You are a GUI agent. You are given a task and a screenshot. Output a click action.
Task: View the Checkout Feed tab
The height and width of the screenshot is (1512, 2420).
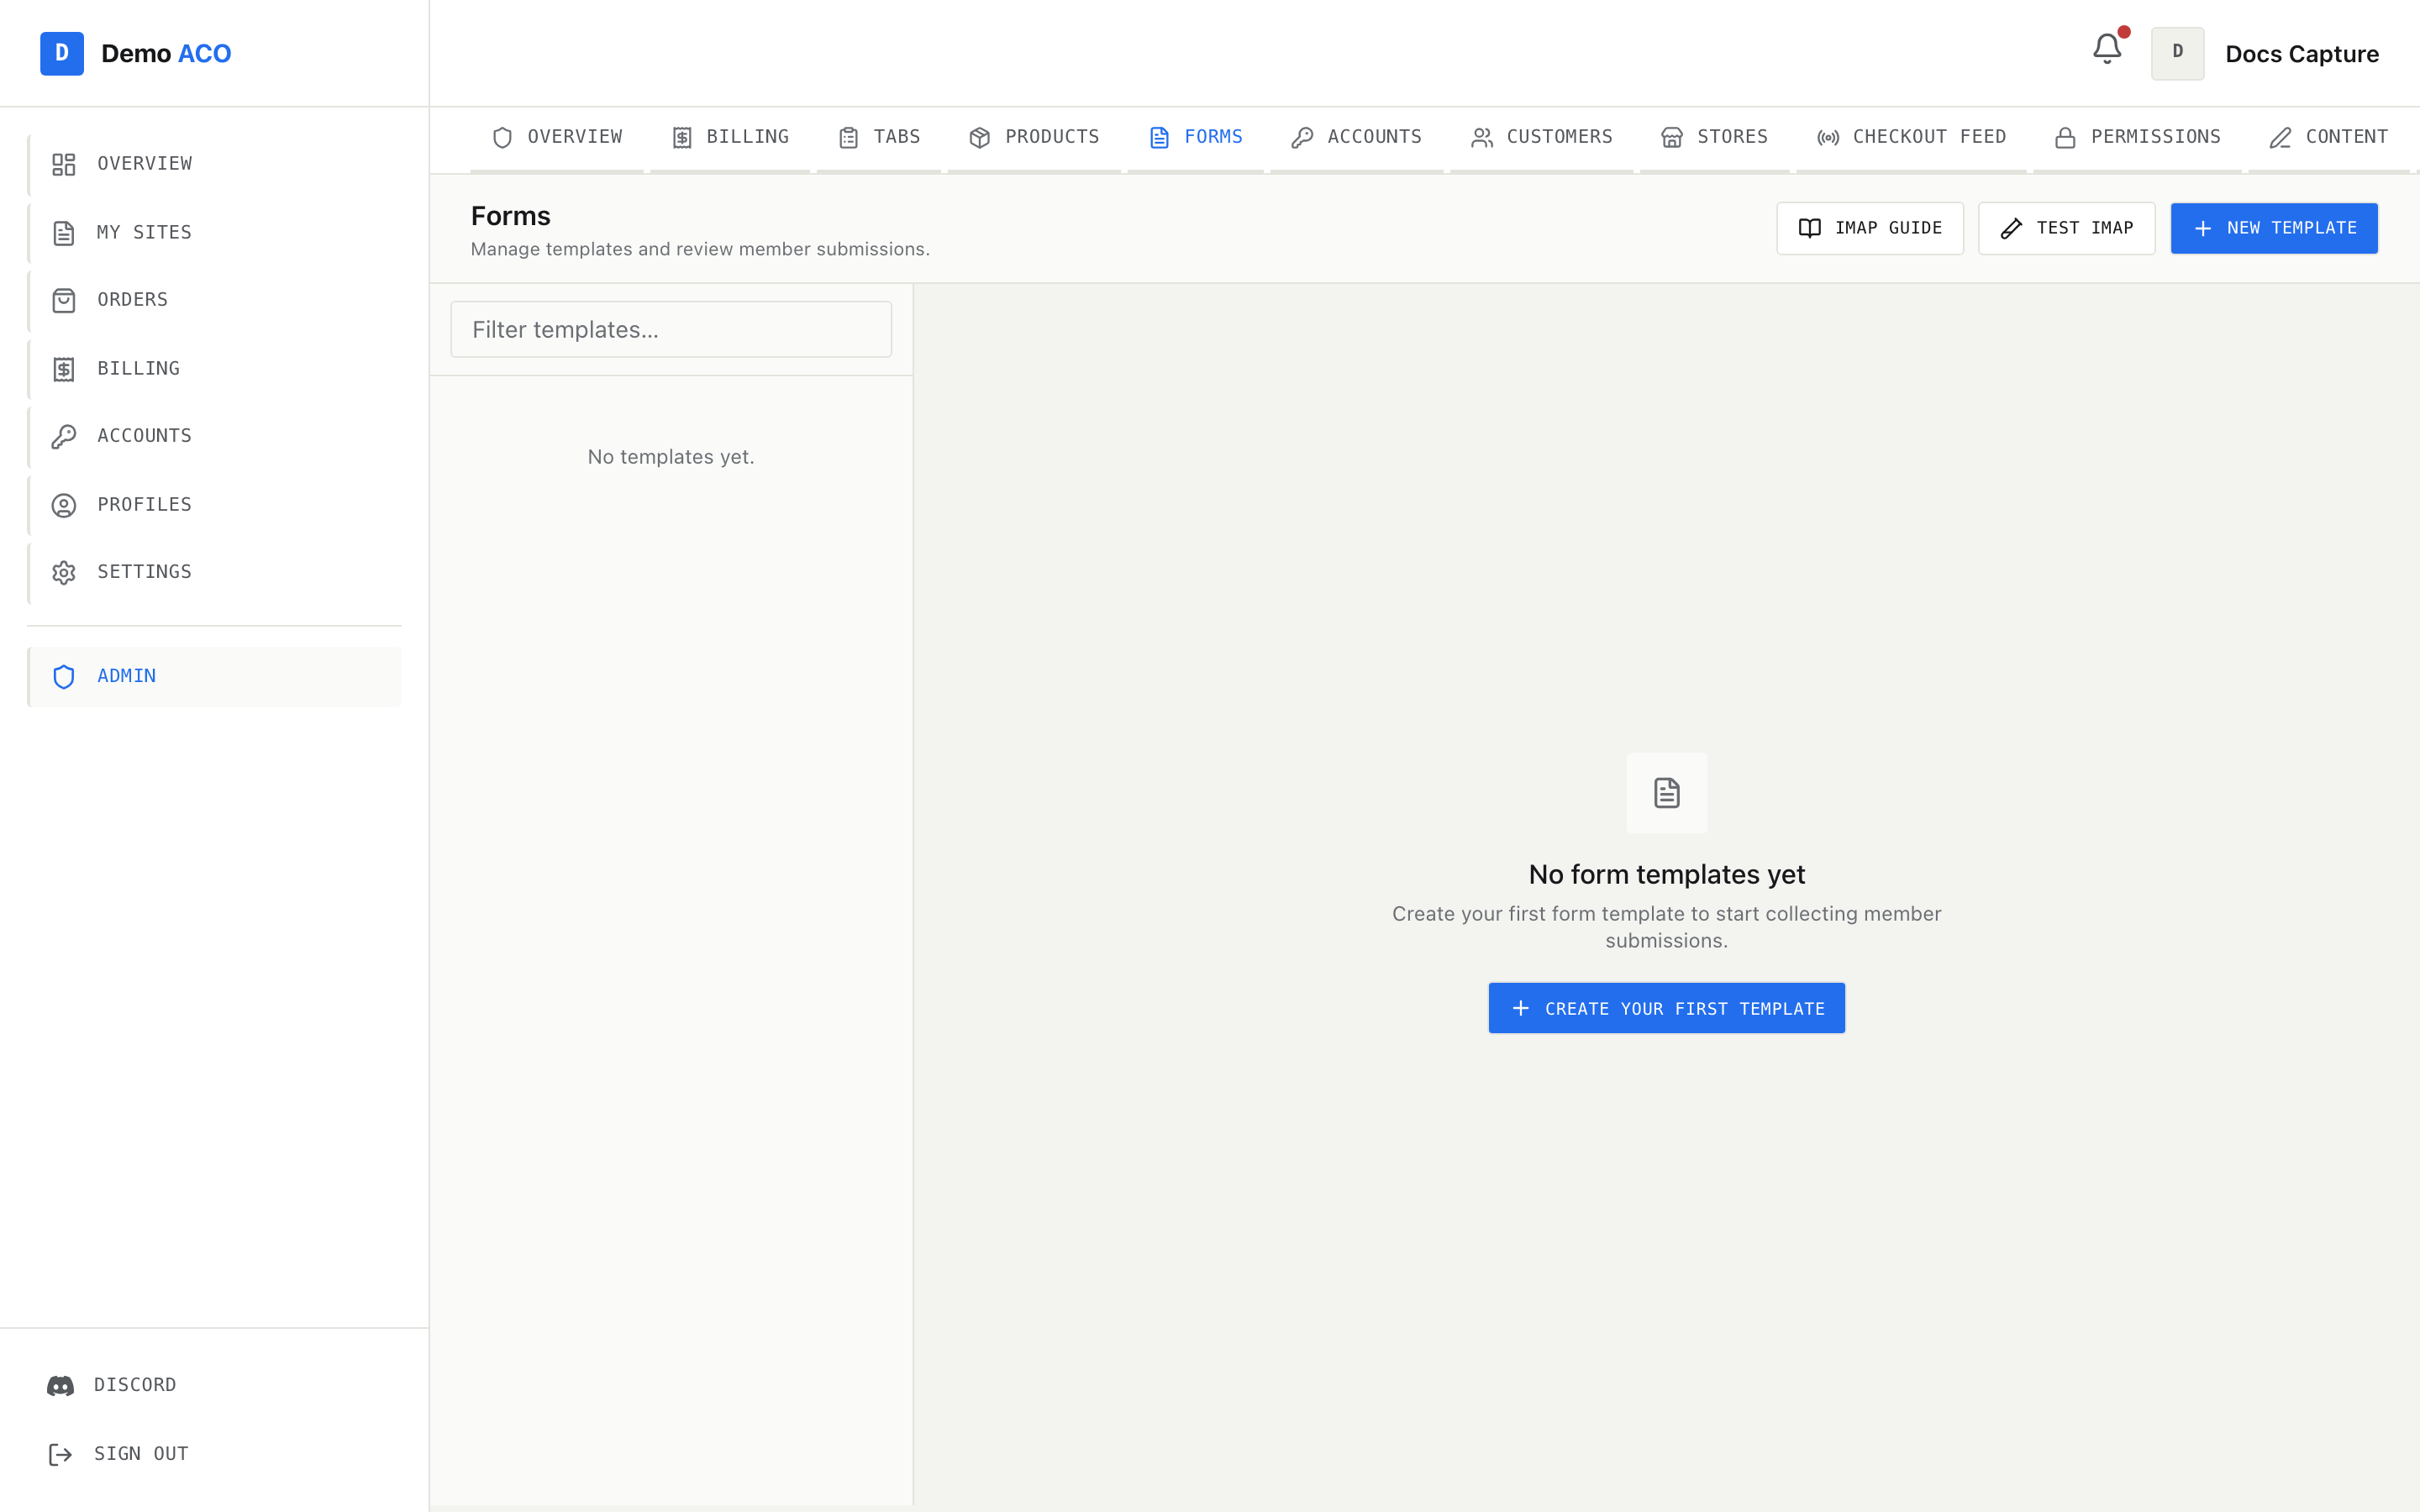[x=1911, y=137]
